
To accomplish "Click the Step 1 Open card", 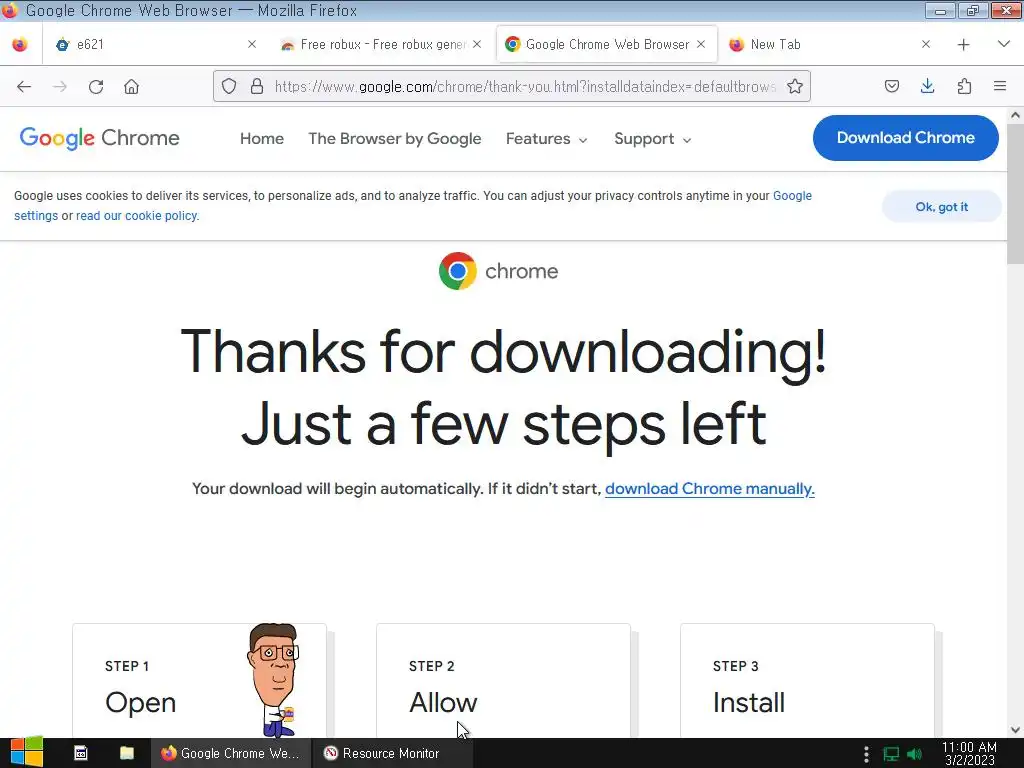I will pos(199,680).
